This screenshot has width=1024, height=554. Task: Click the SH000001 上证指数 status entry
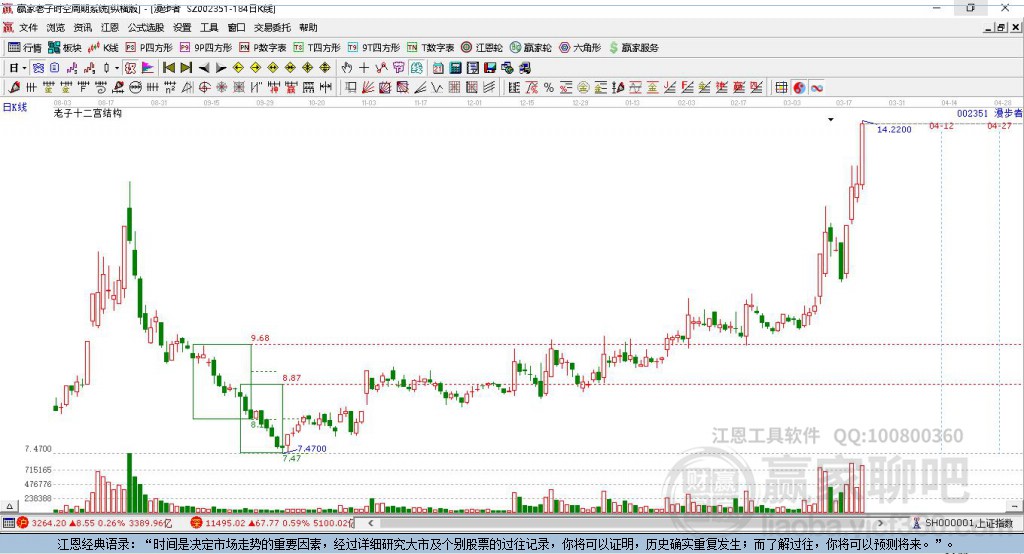tap(968, 523)
